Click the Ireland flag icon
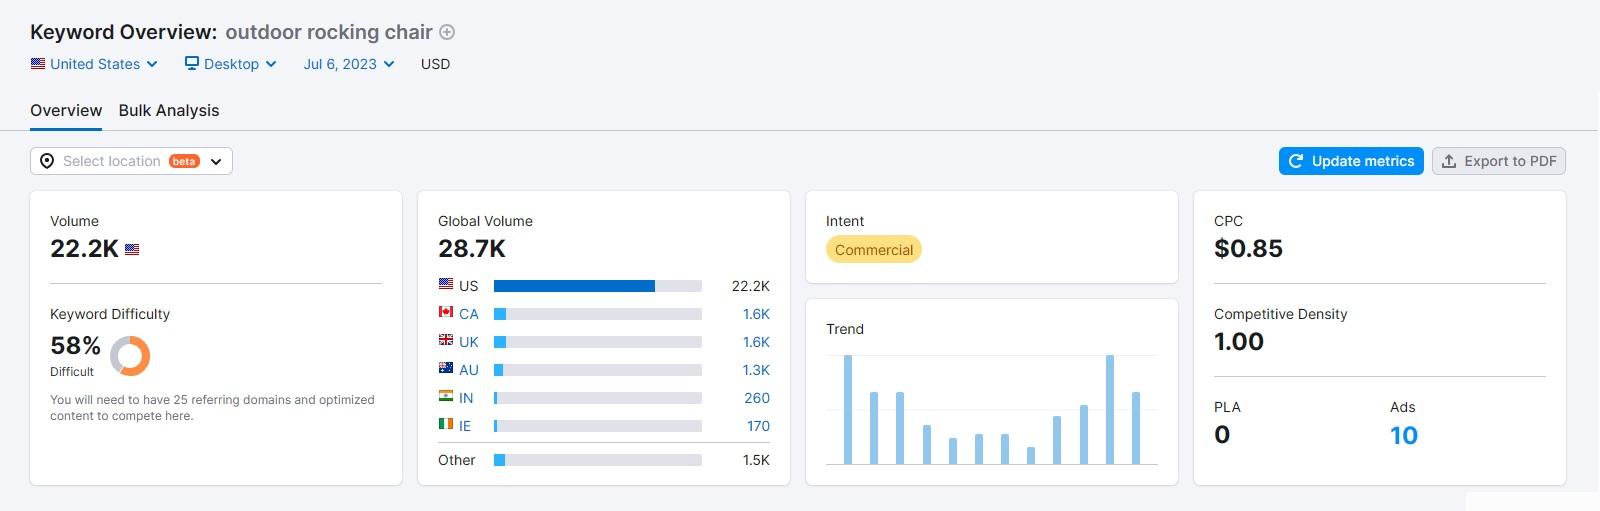1600x511 pixels. point(446,425)
